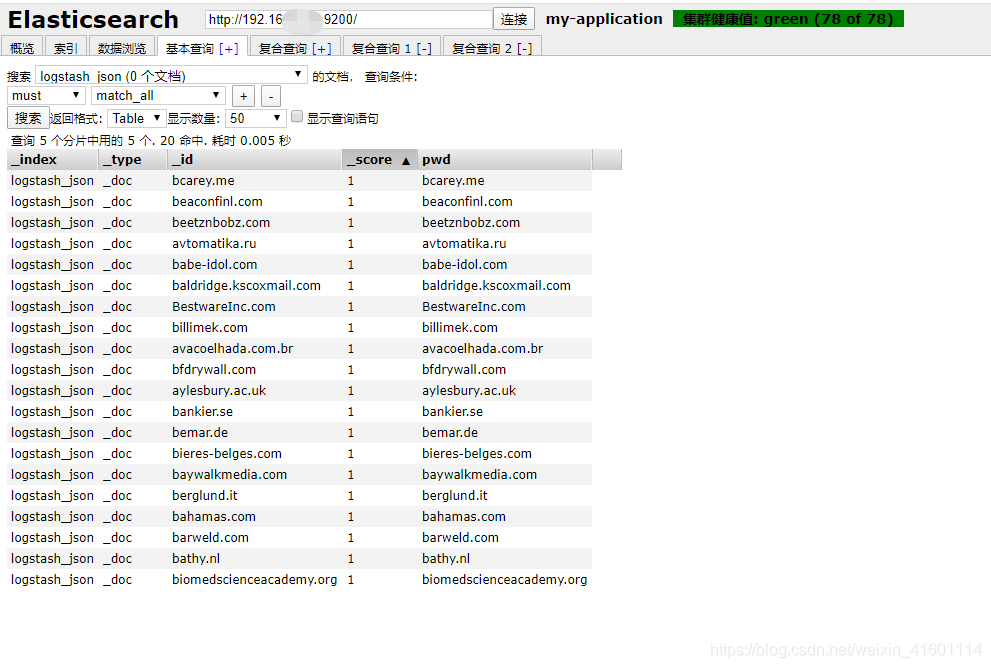This screenshot has height=668, width=991.
Task: Click beetznbobz.com in pwd column
Action: (504, 222)
